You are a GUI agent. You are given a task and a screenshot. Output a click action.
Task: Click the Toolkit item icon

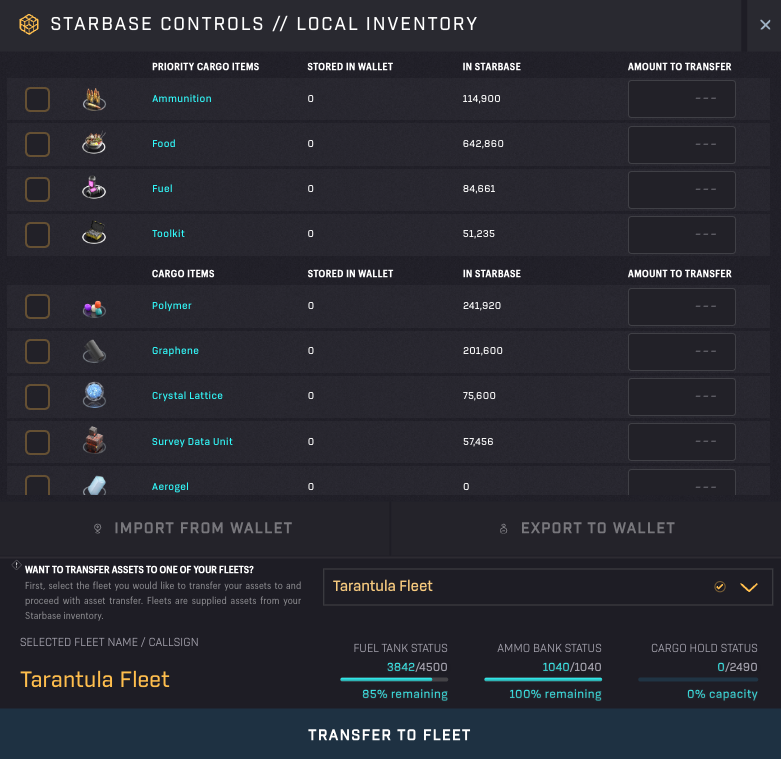[x=94, y=233]
